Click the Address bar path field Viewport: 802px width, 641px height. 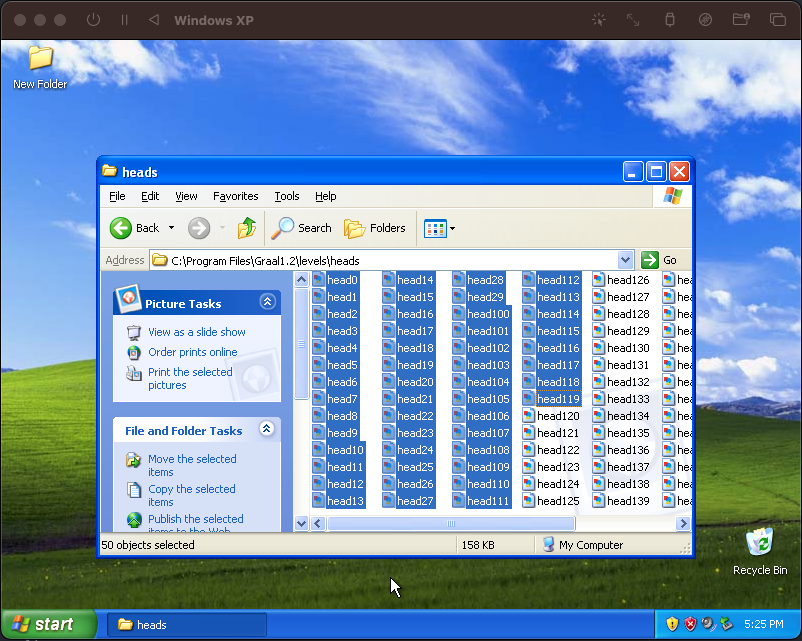pyautogui.click(x=390, y=260)
